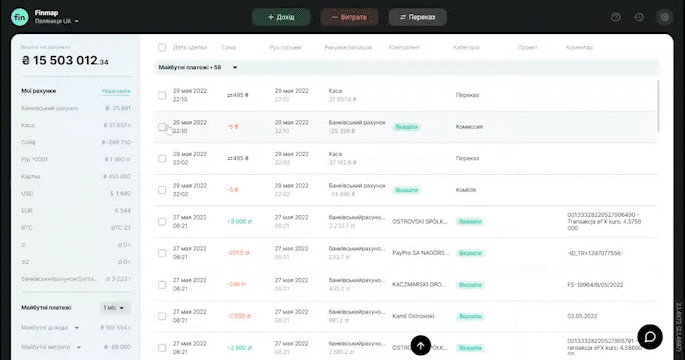685x360 pixels.
Task: Select the Каса account in sidebar
Action: [x=76, y=125]
